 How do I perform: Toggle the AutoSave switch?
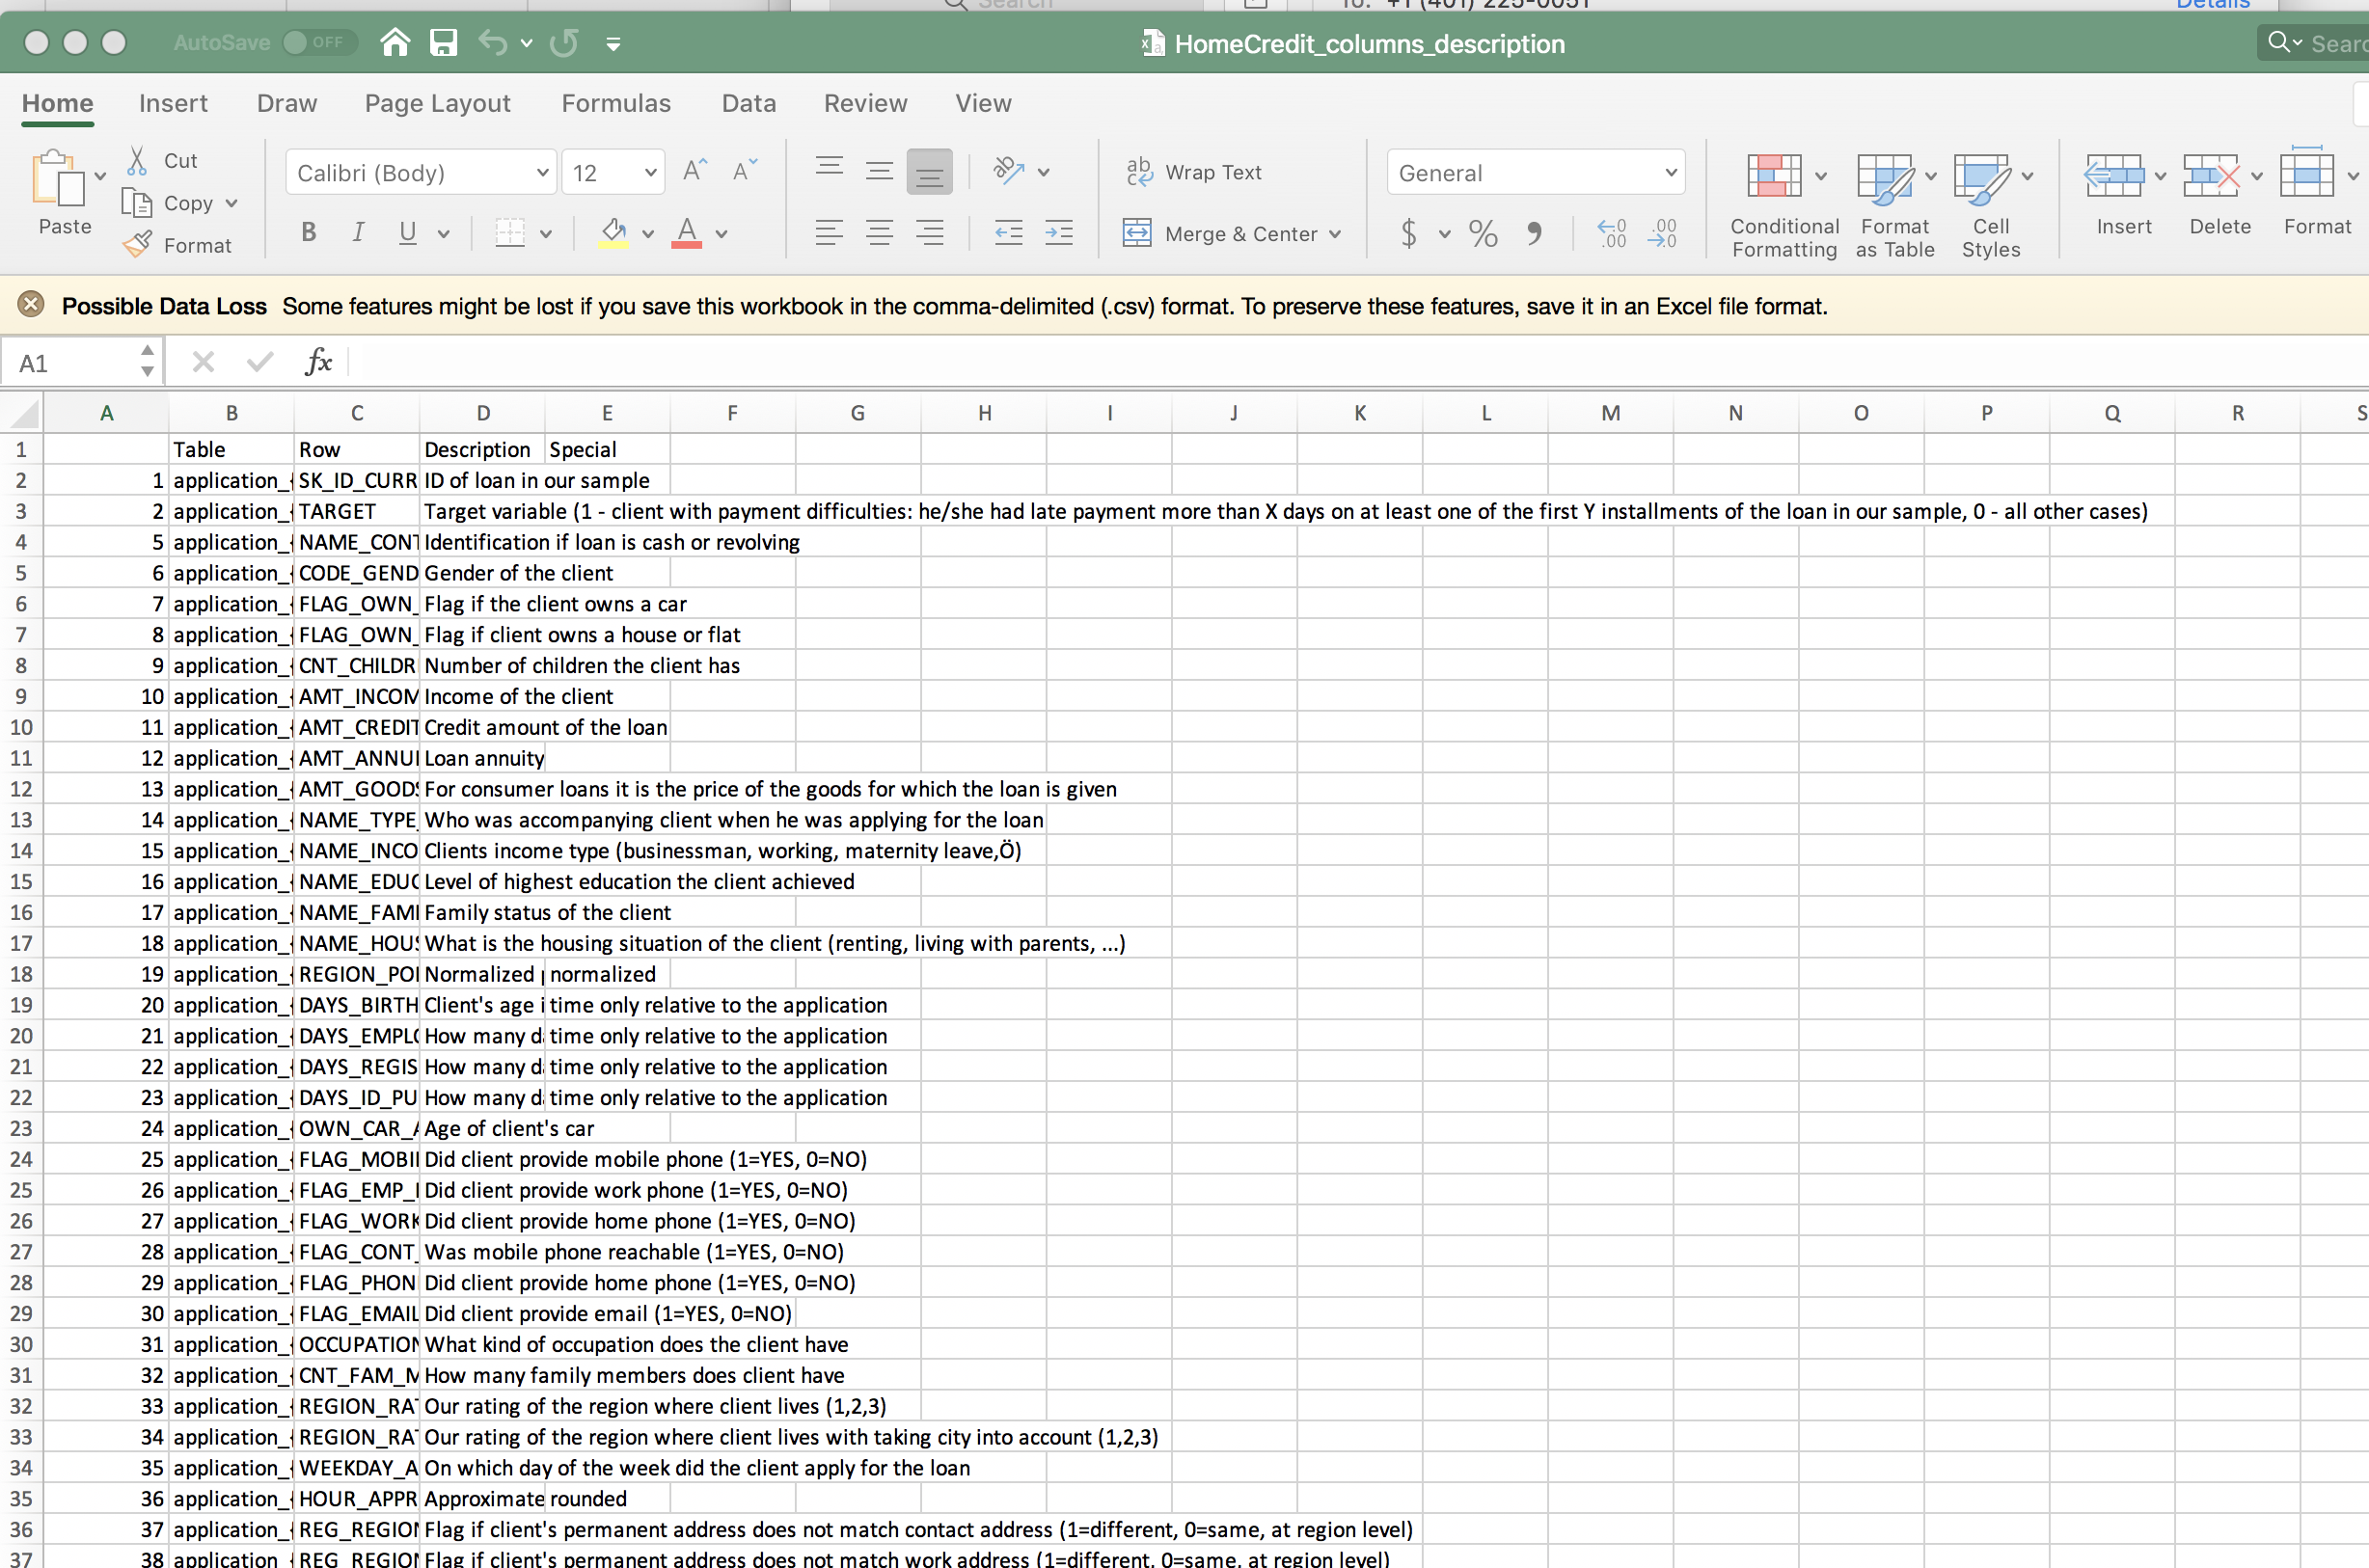click(x=318, y=43)
